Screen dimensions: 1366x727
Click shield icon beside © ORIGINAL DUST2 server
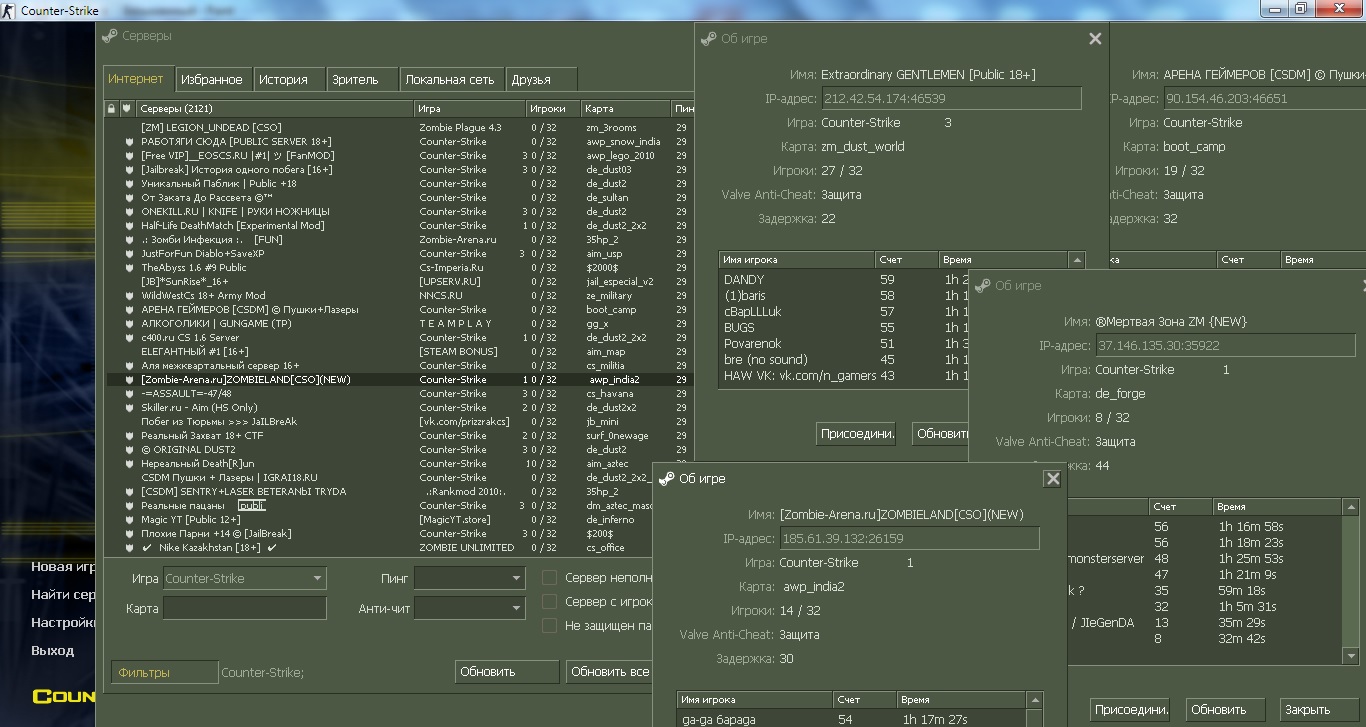point(129,450)
